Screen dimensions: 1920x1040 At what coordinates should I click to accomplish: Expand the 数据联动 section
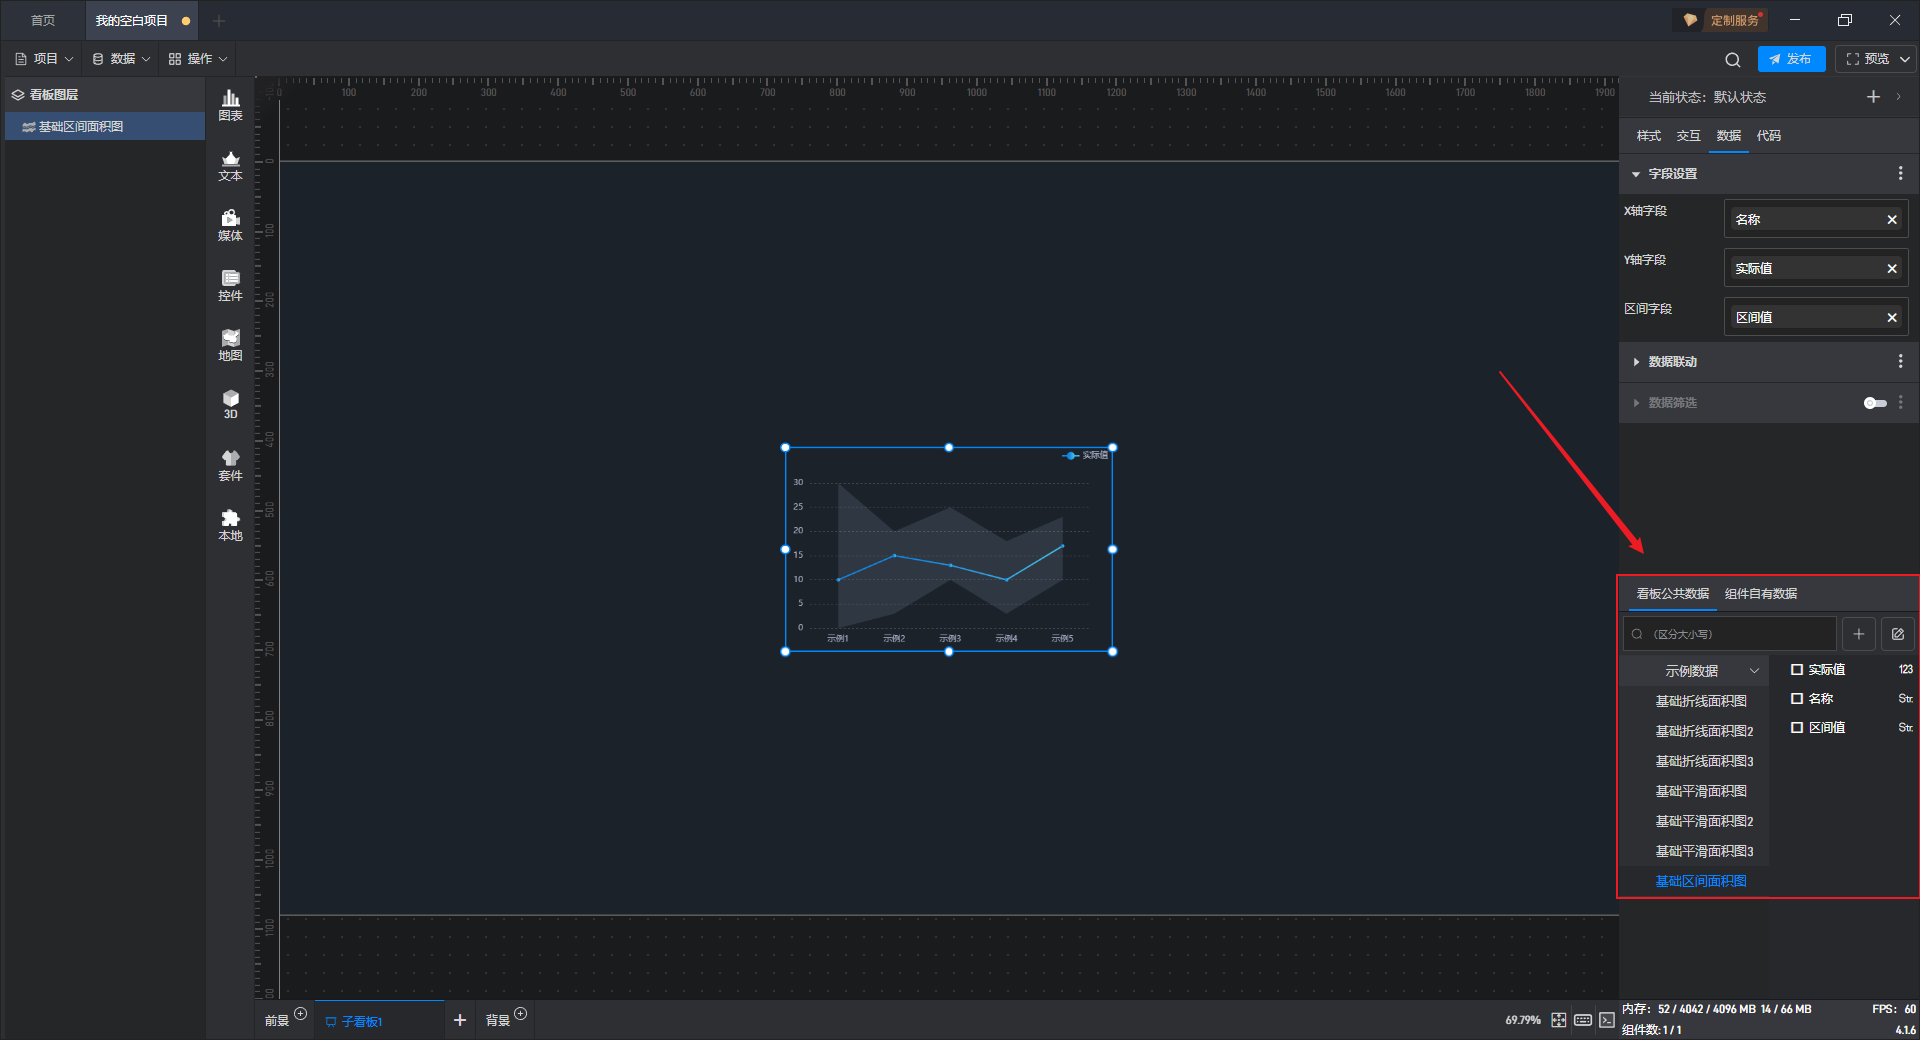(x=1636, y=362)
